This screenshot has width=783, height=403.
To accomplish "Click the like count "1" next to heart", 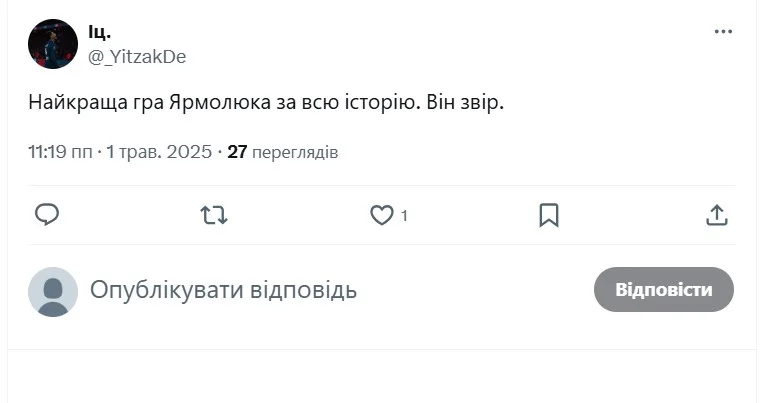I will tap(404, 215).
